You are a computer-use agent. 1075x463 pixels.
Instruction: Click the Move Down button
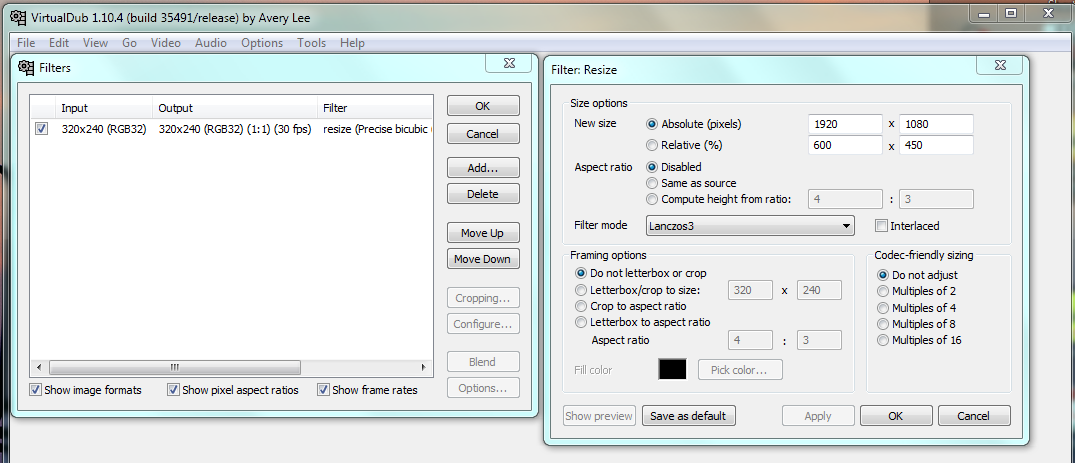pyautogui.click(x=483, y=259)
